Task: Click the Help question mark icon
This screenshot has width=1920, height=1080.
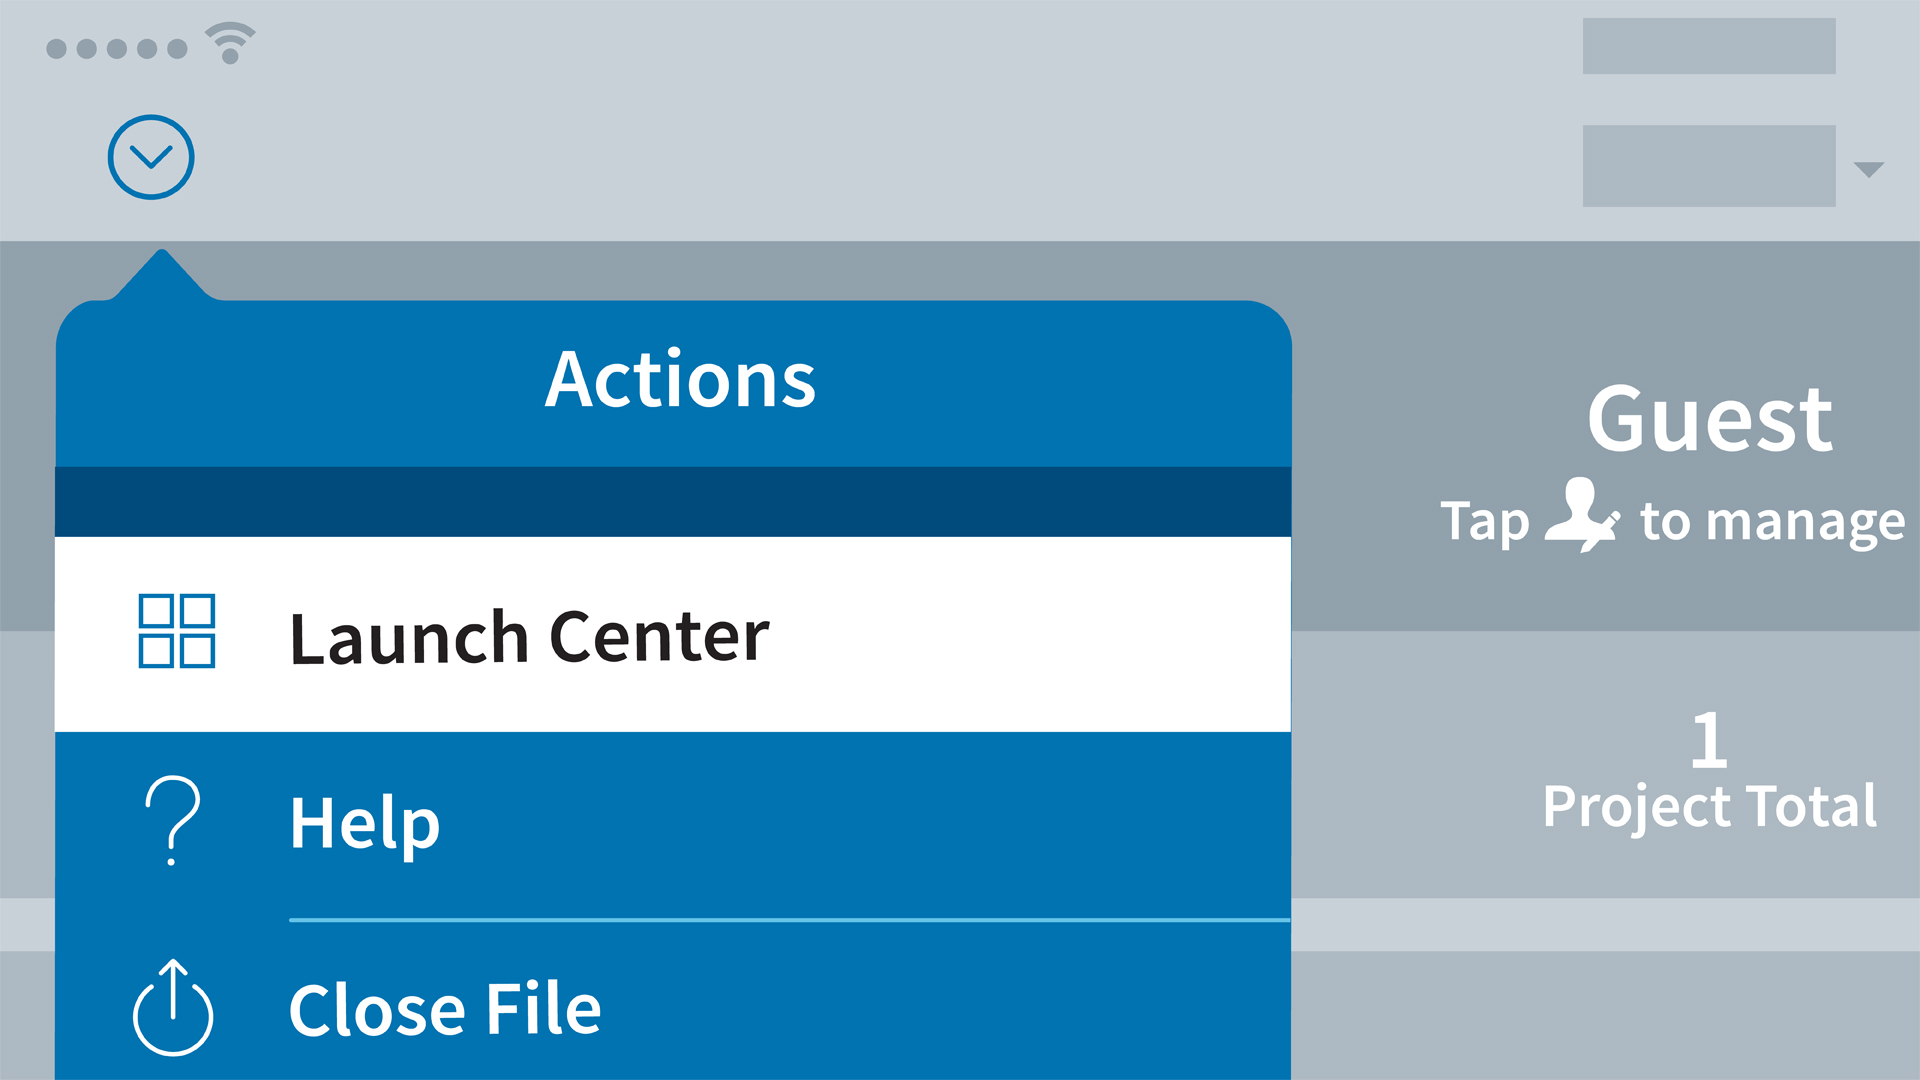Action: (x=172, y=820)
